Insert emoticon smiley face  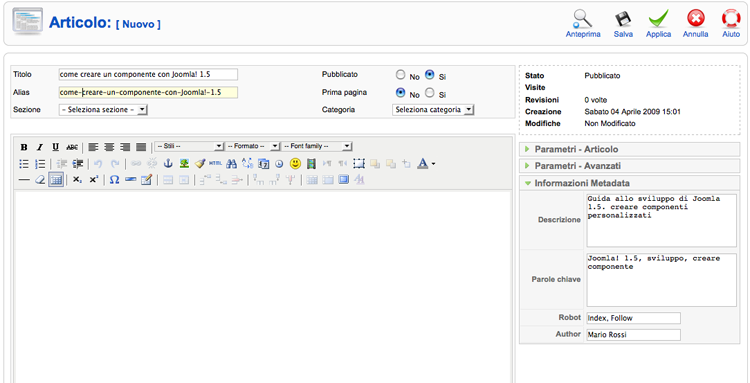[296, 164]
